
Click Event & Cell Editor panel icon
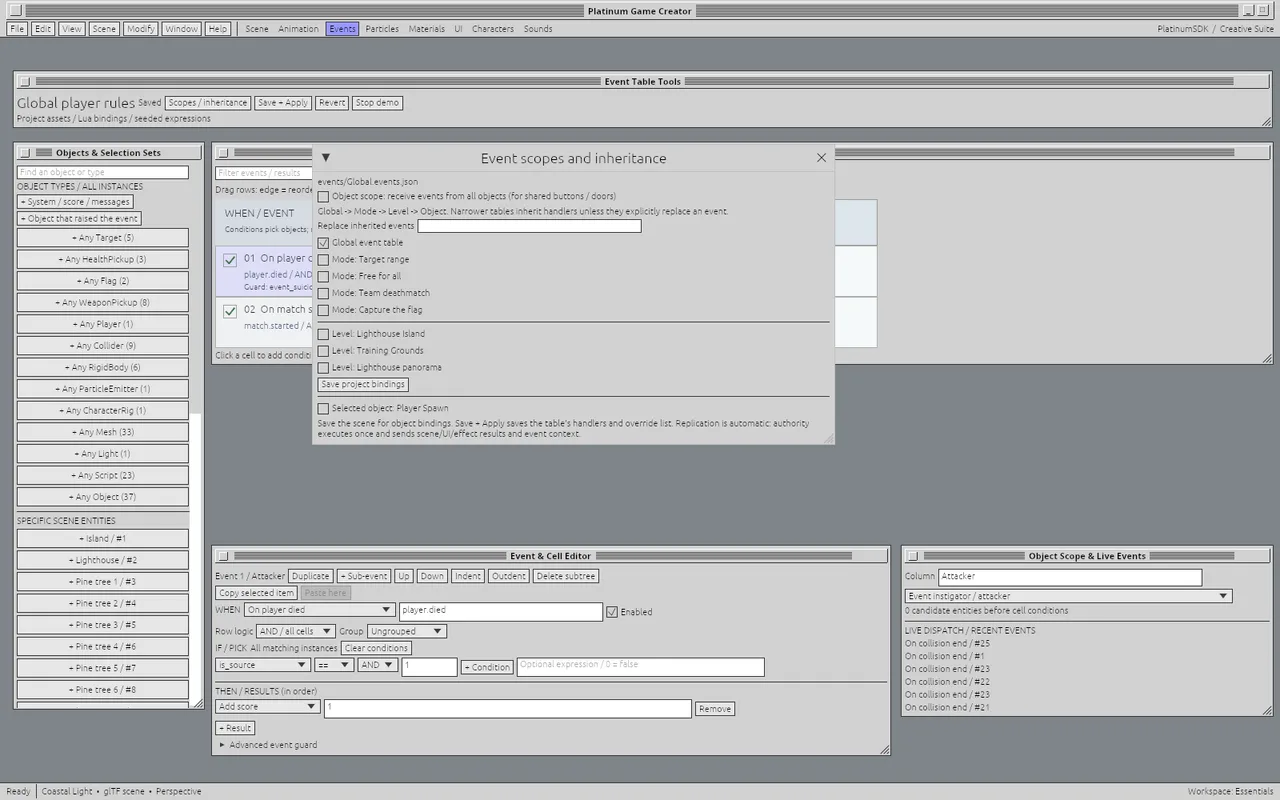coord(224,556)
